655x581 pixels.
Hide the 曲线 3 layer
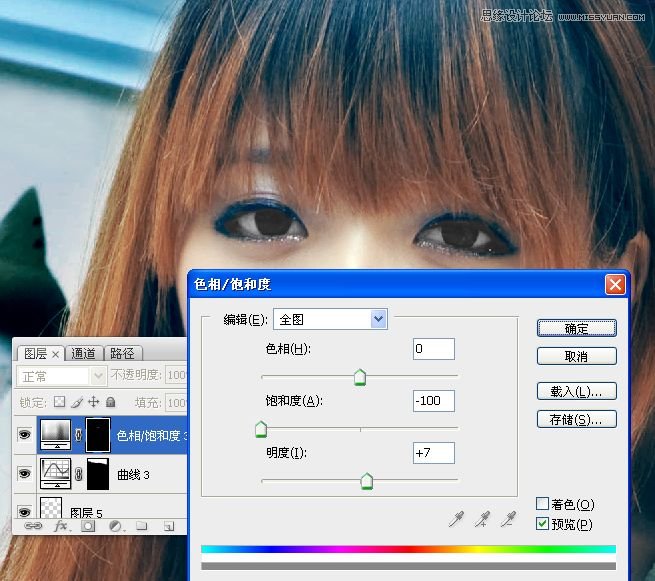click(x=24, y=473)
